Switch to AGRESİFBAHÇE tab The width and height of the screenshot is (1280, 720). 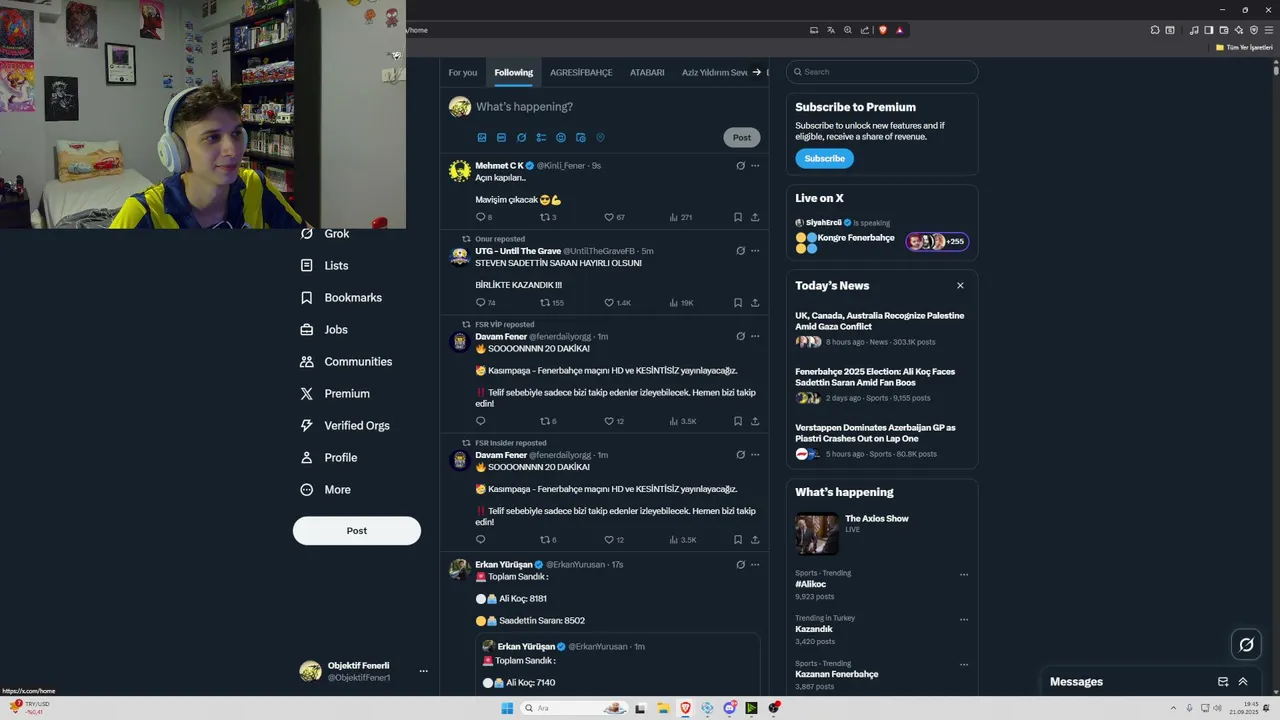point(581,73)
